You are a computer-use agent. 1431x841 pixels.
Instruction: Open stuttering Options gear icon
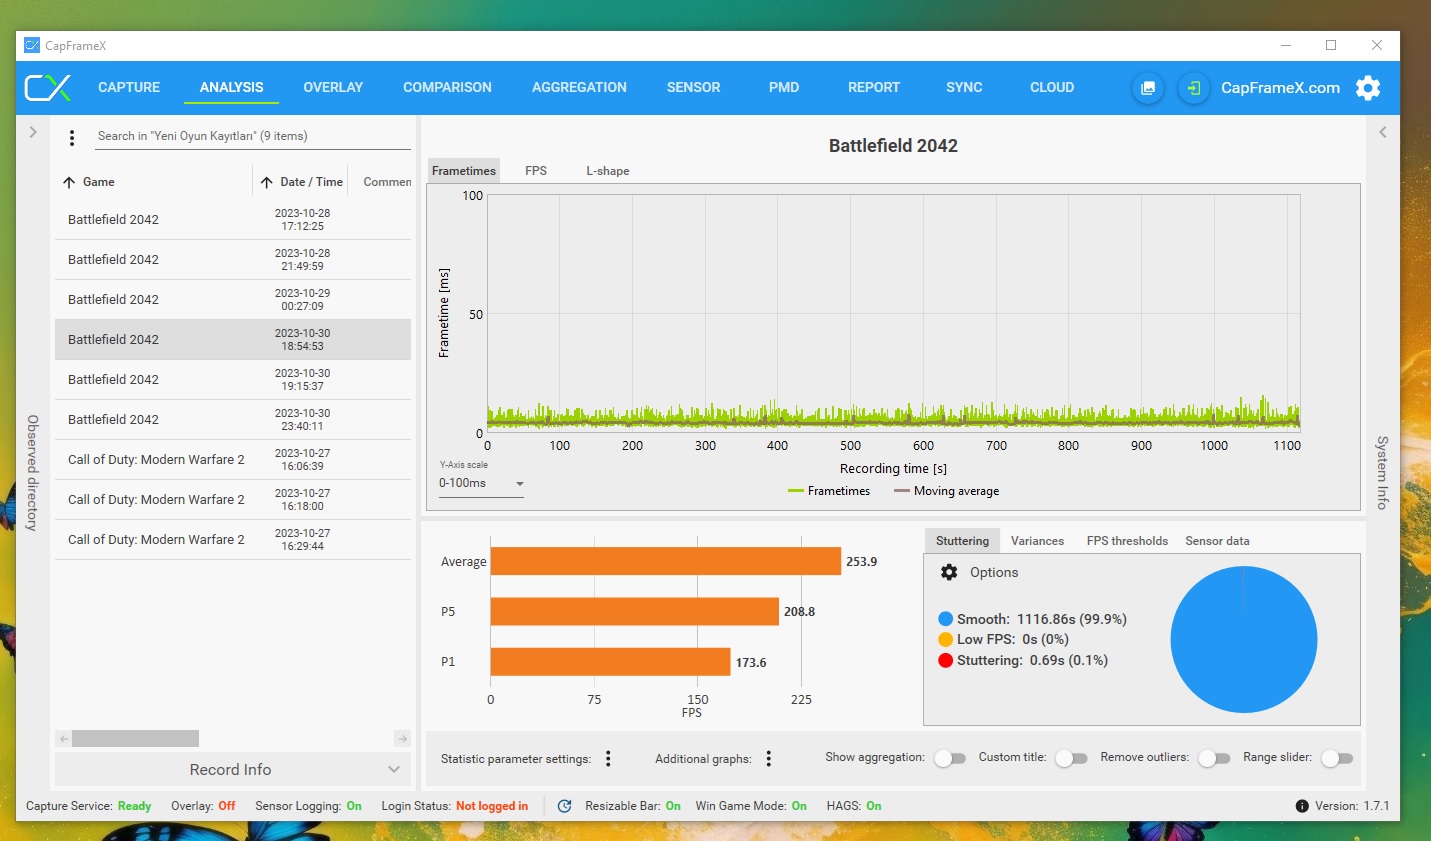click(x=949, y=572)
